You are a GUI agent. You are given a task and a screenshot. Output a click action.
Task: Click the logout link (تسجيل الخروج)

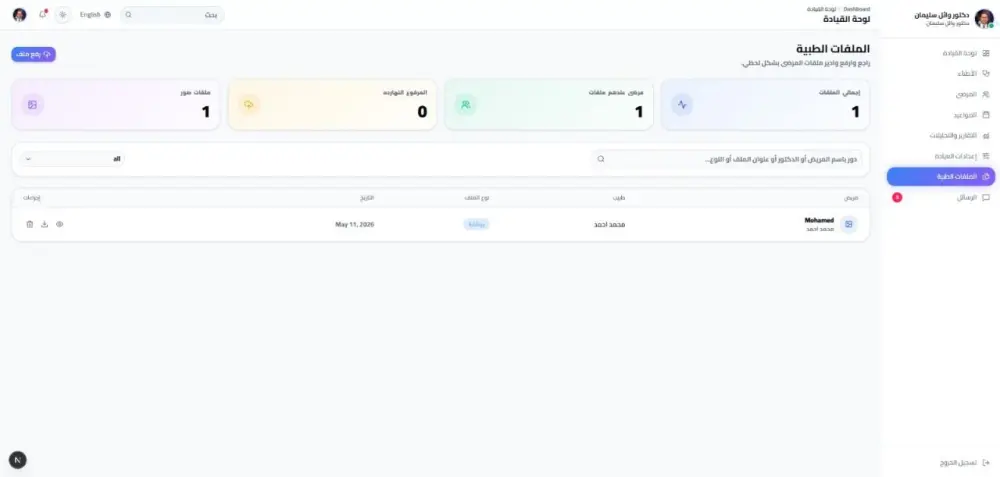964,462
